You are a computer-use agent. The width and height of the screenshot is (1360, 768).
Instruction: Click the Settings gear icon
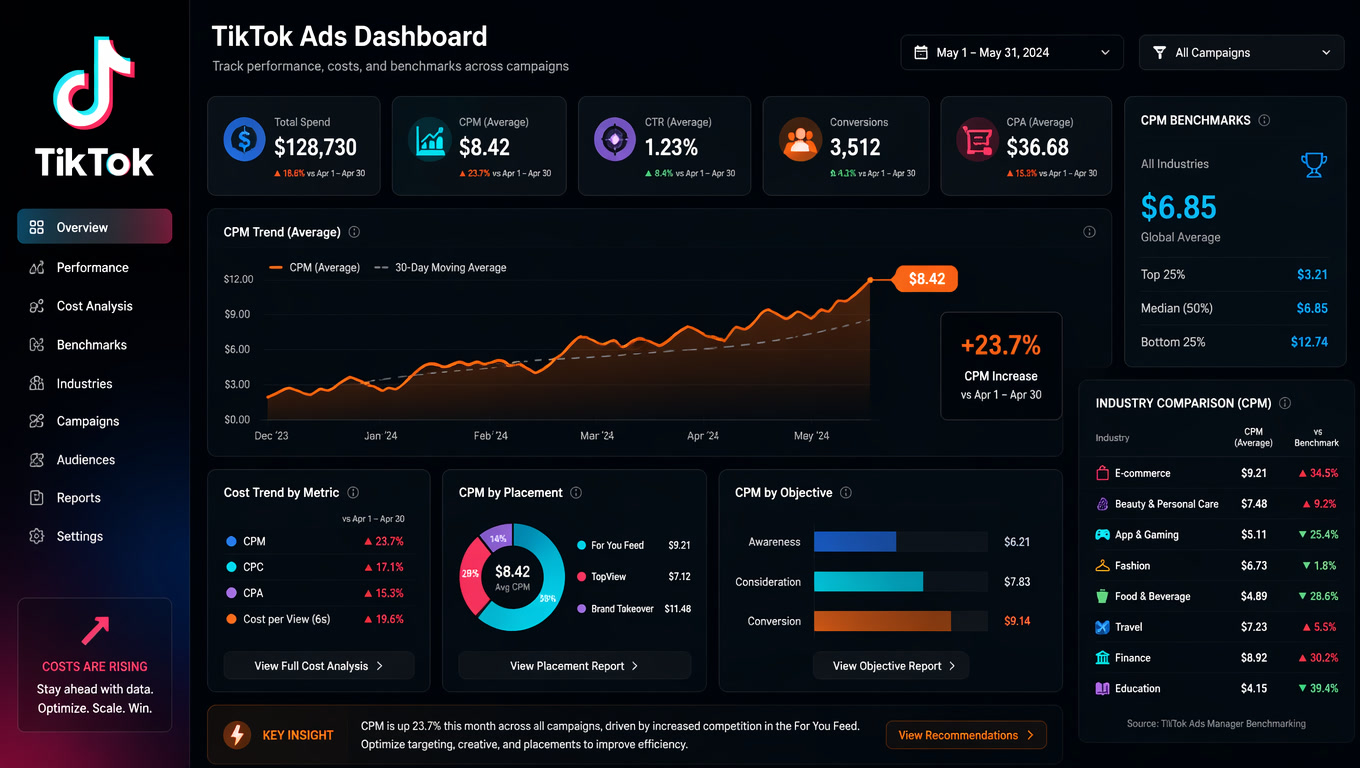[37, 536]
